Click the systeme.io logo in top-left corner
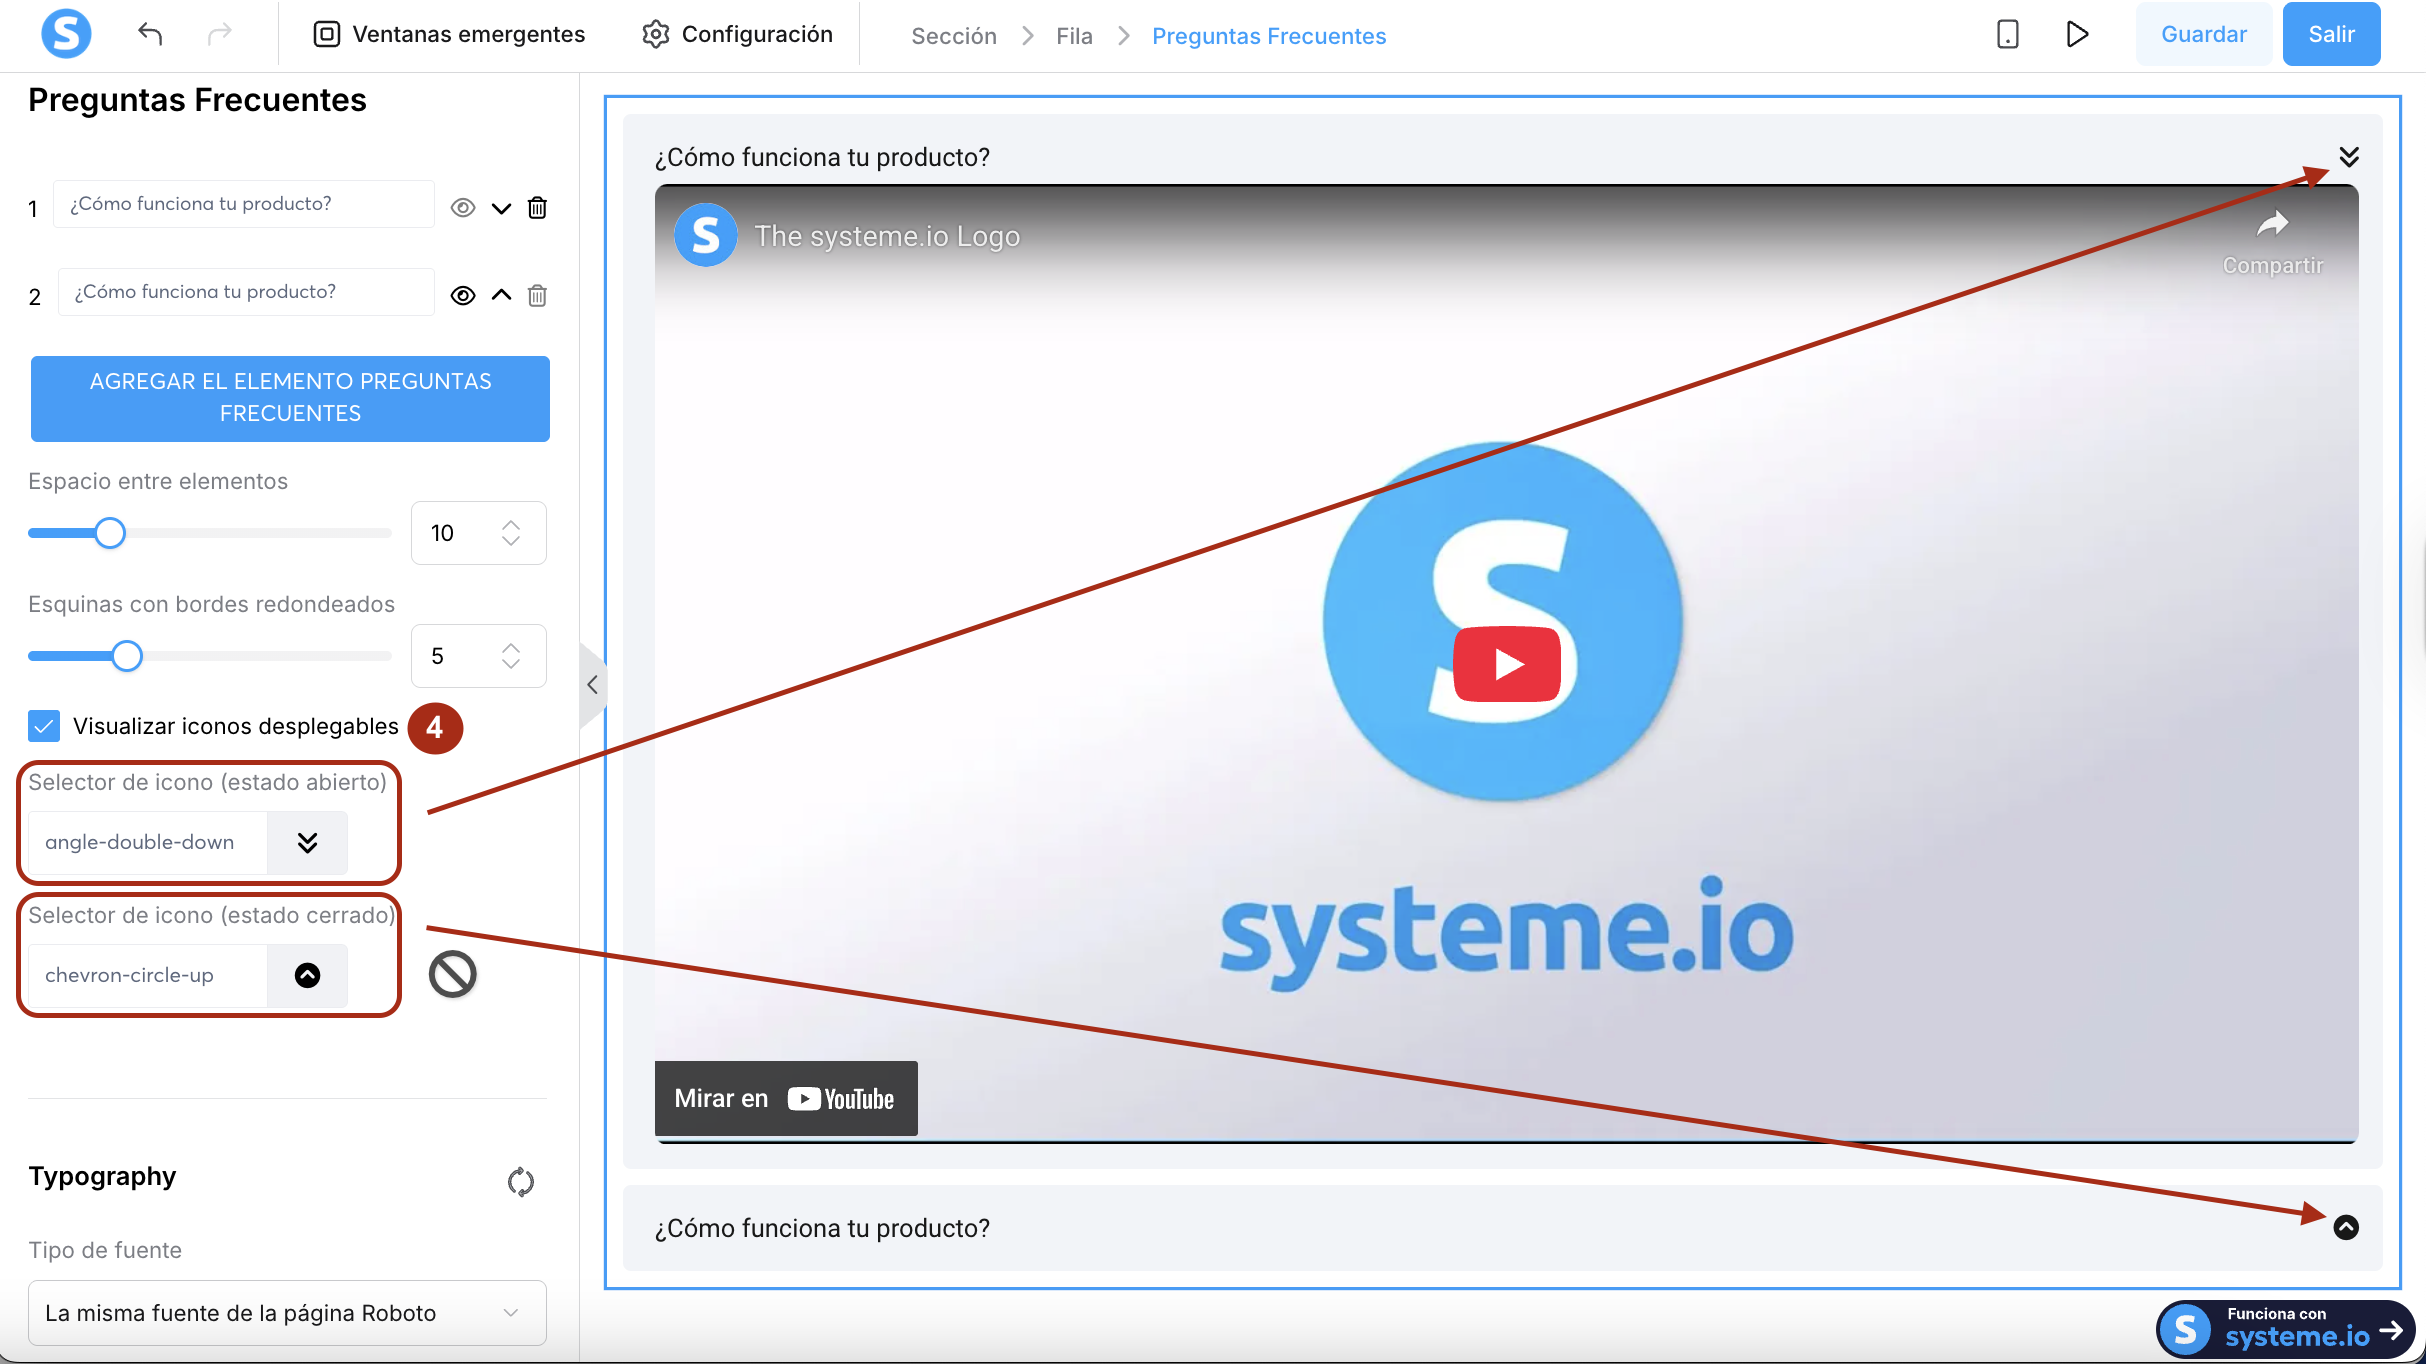 point(66,34)
